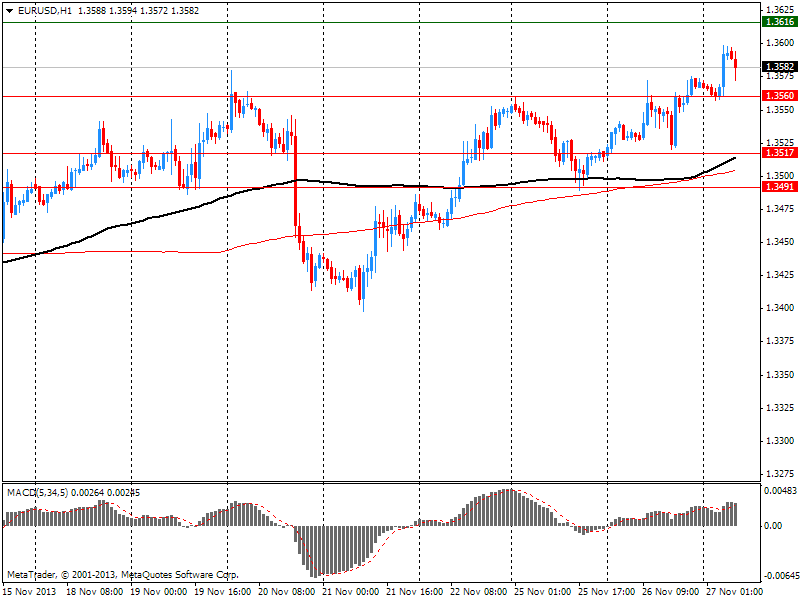Click the 21 Nov 00:00 time label
The width and height of the screenshot is (800, 600).
(x=352, y=592)
